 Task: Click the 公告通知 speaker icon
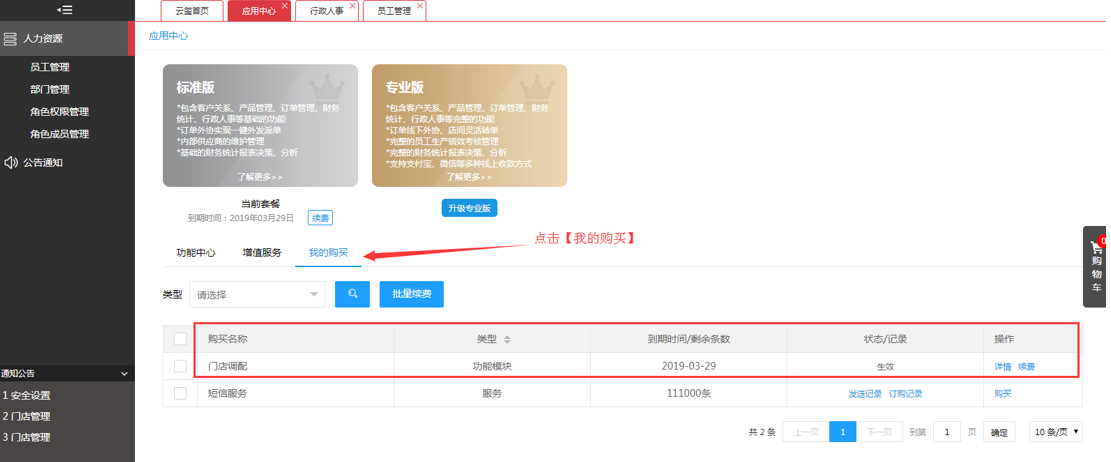pos(10,162)
